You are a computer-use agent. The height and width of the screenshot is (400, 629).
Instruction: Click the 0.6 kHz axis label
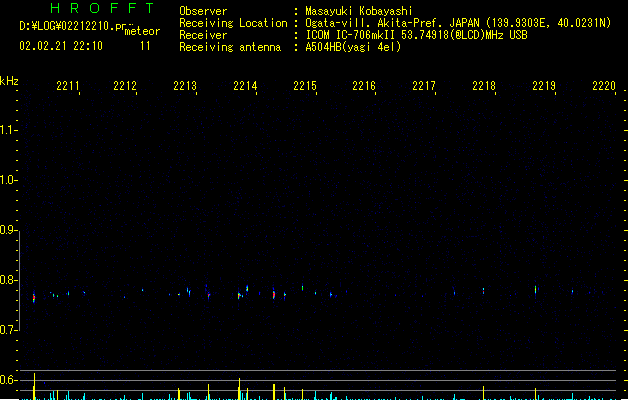tap(8, 380)
